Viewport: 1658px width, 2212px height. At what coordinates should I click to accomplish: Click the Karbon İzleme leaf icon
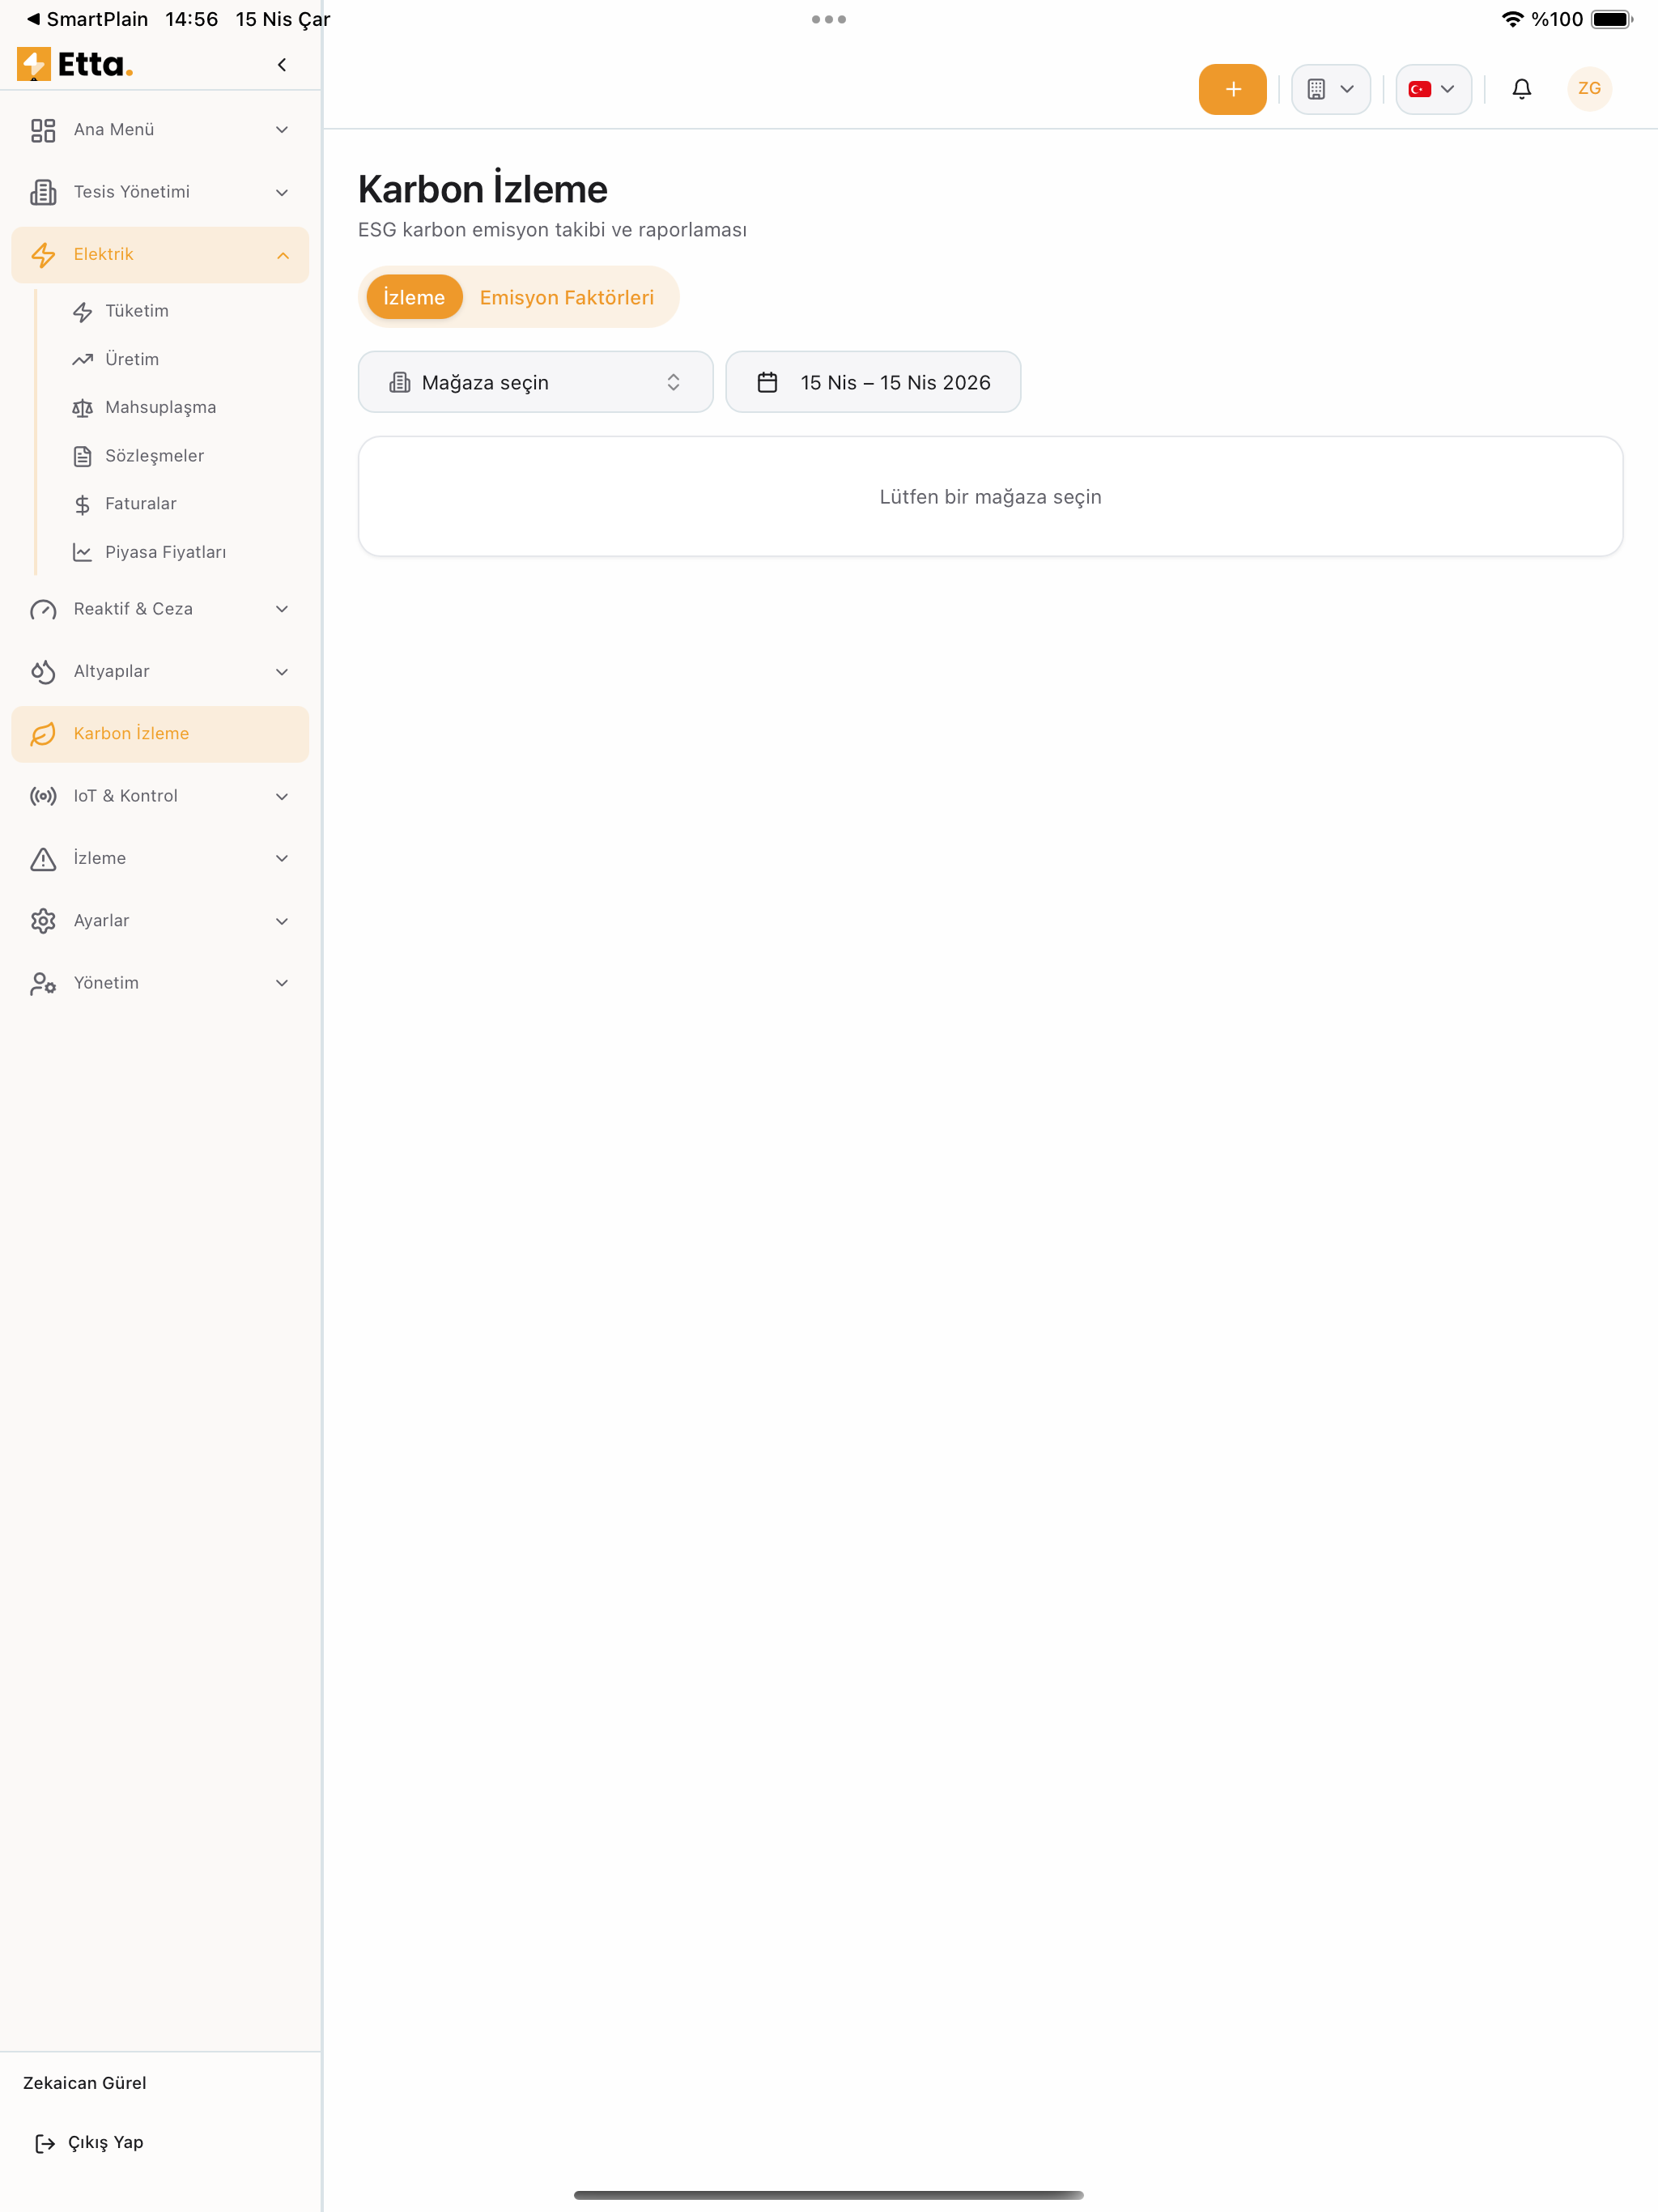(43, 734)
